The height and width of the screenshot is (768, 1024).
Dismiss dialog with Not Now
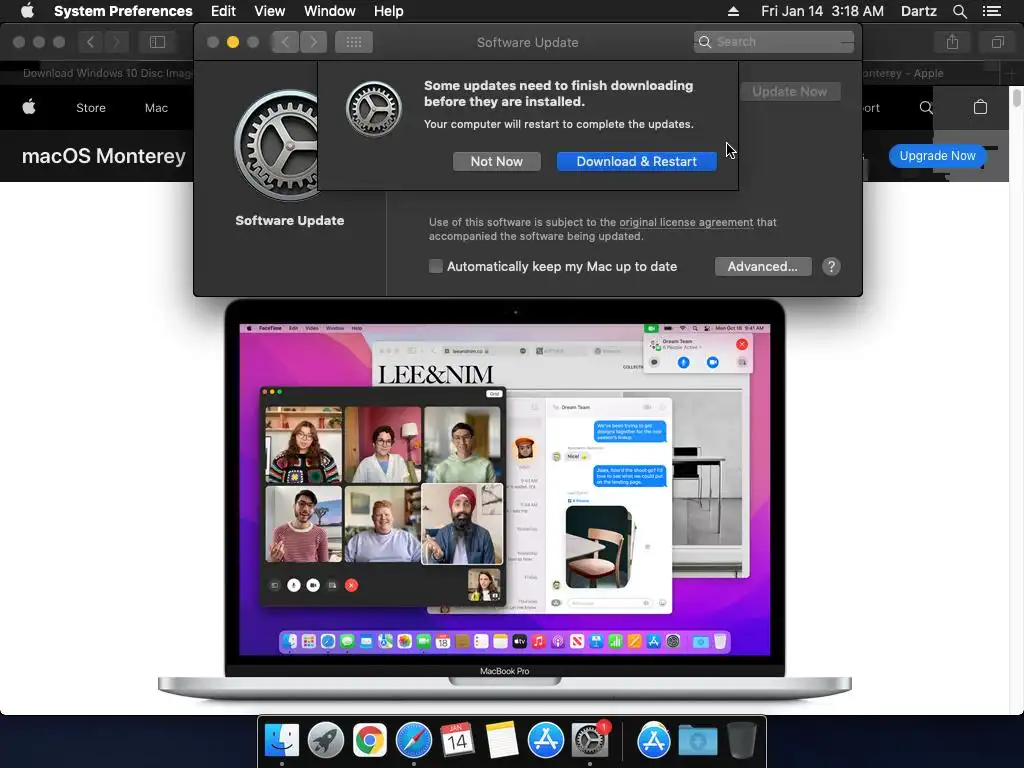496,161
